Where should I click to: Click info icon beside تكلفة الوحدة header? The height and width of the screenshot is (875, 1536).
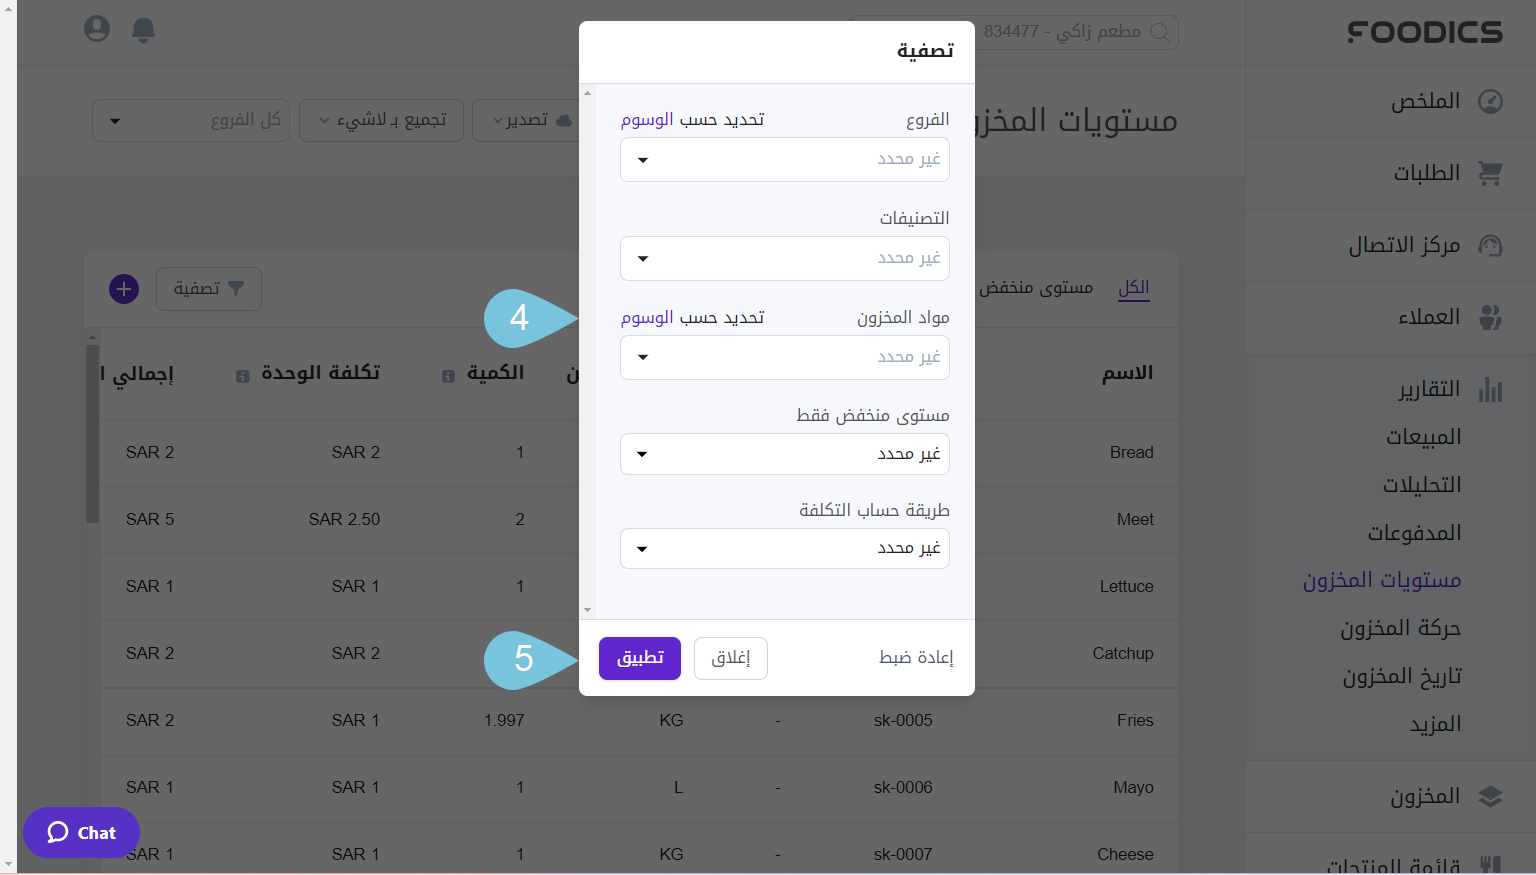click(242, 376)
